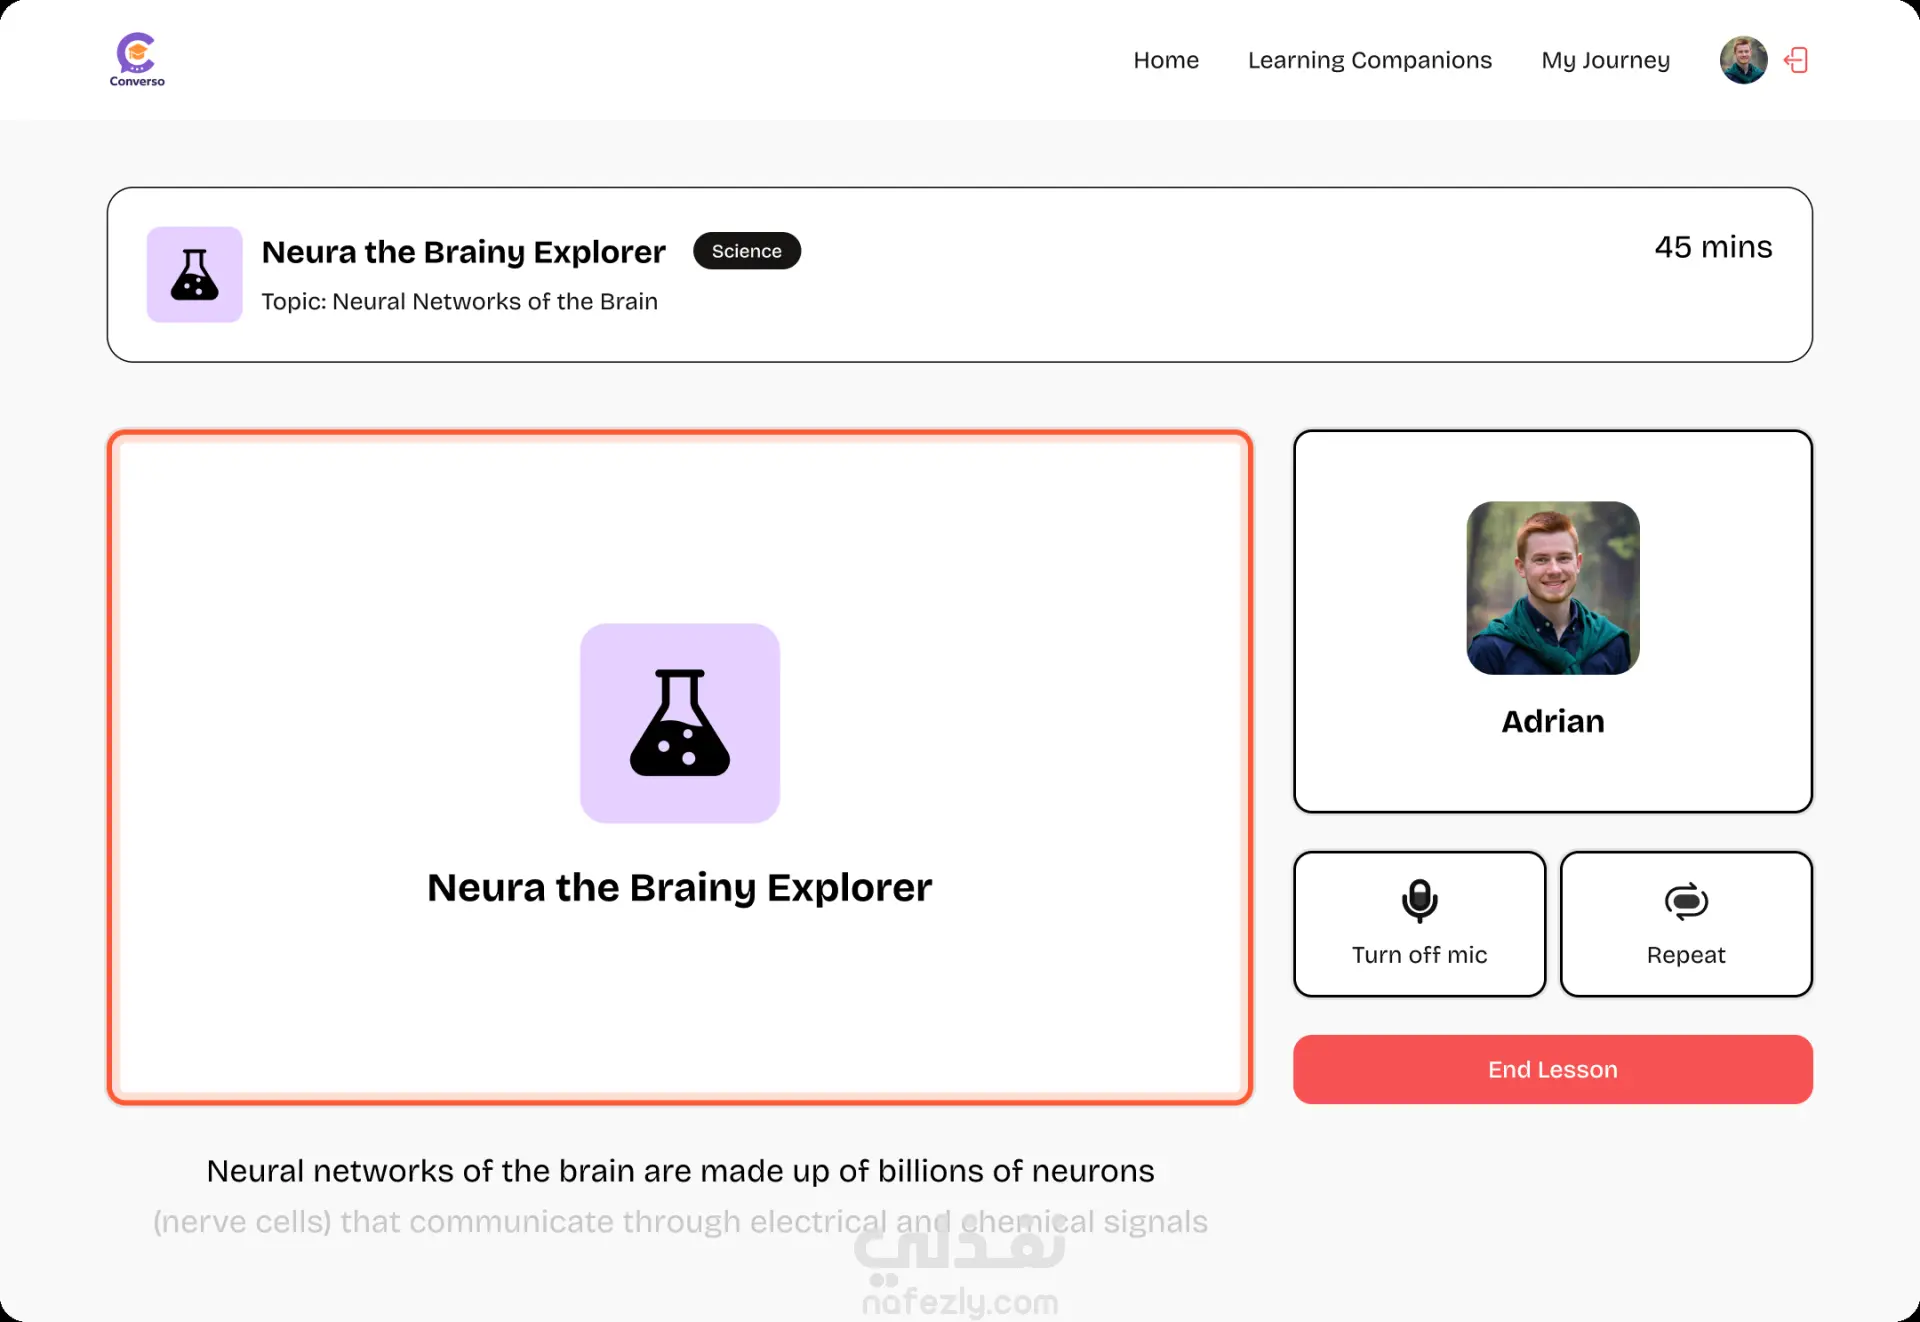The height and width of the screenshot is (1322, 1920).
Task: Click the current transcript line about neurons
Action: click(680, 1170)
